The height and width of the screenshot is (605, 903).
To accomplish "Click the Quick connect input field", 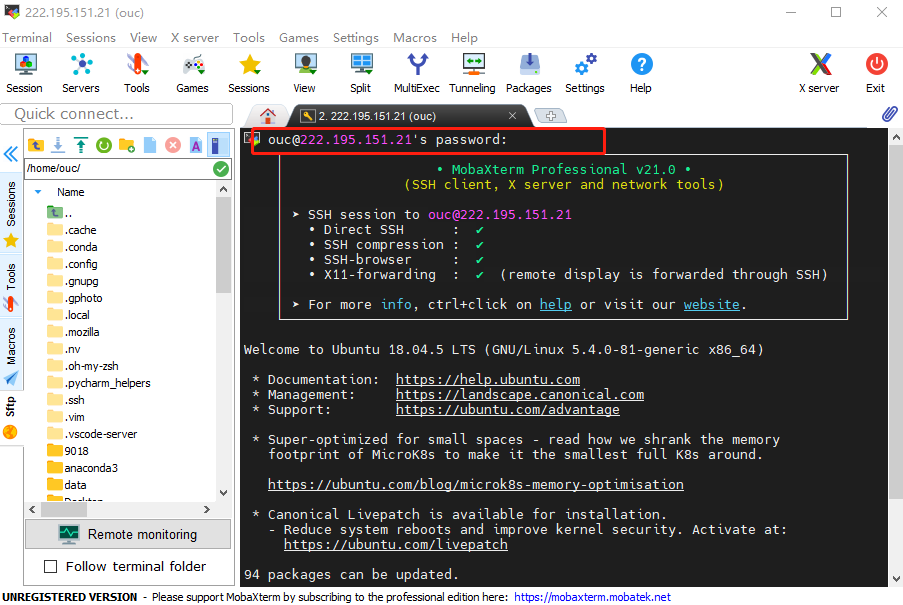I will [117, 114].
